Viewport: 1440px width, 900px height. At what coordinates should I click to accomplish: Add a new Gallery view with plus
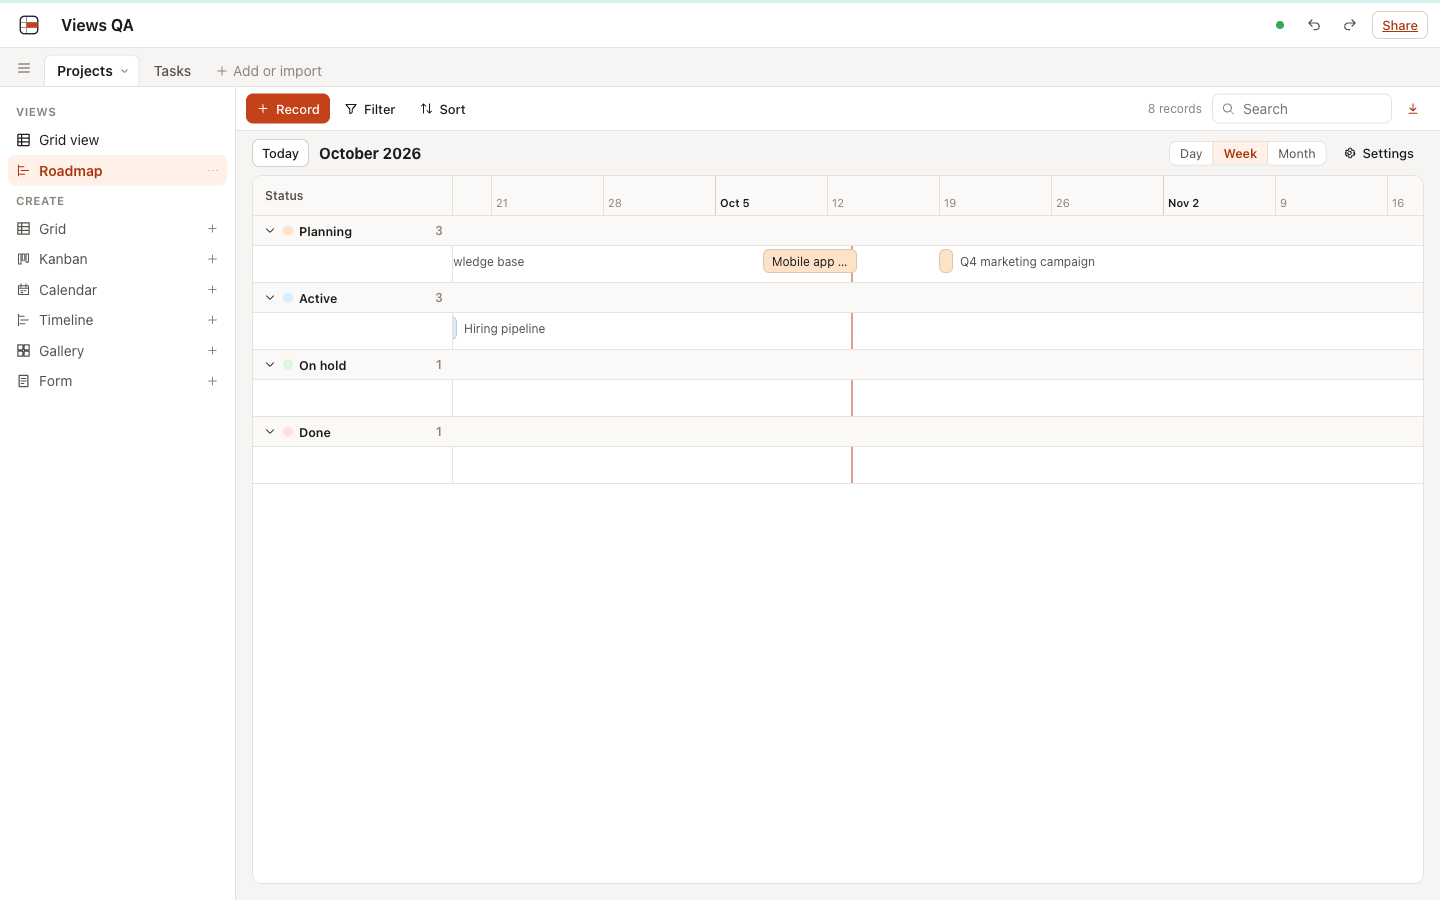212,351
